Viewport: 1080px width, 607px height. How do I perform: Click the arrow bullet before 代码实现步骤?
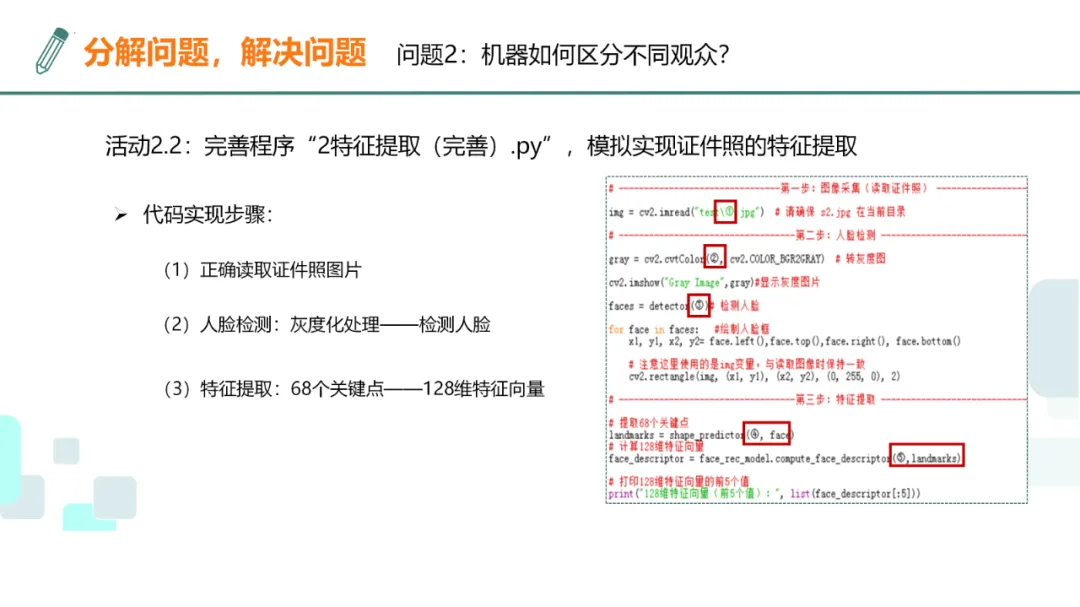(121, 216)
